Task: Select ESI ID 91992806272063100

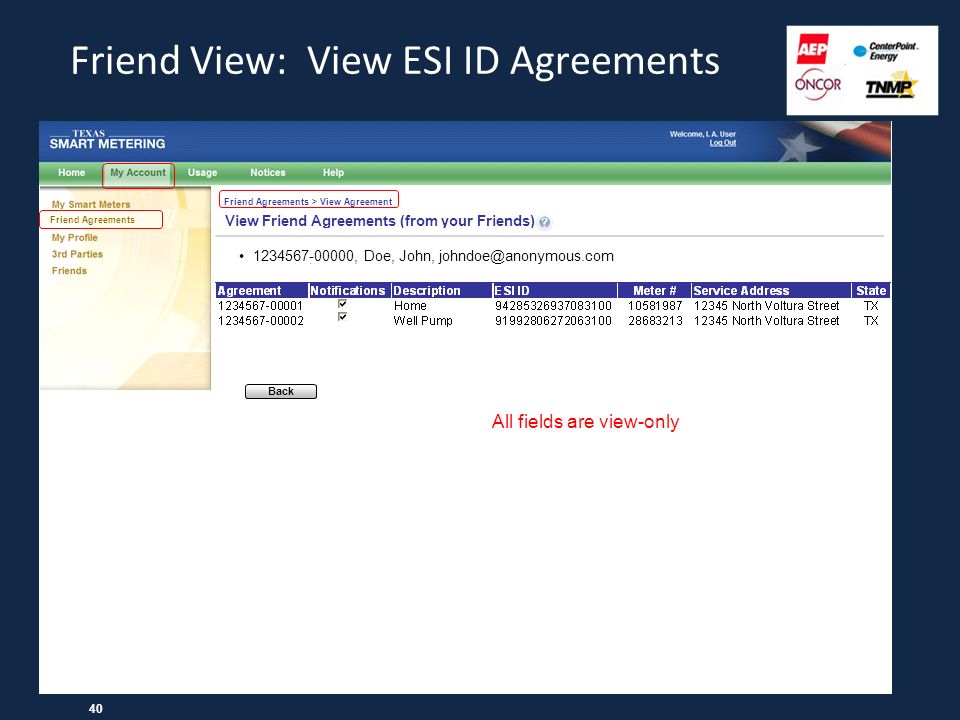Action: coord(553,321)
